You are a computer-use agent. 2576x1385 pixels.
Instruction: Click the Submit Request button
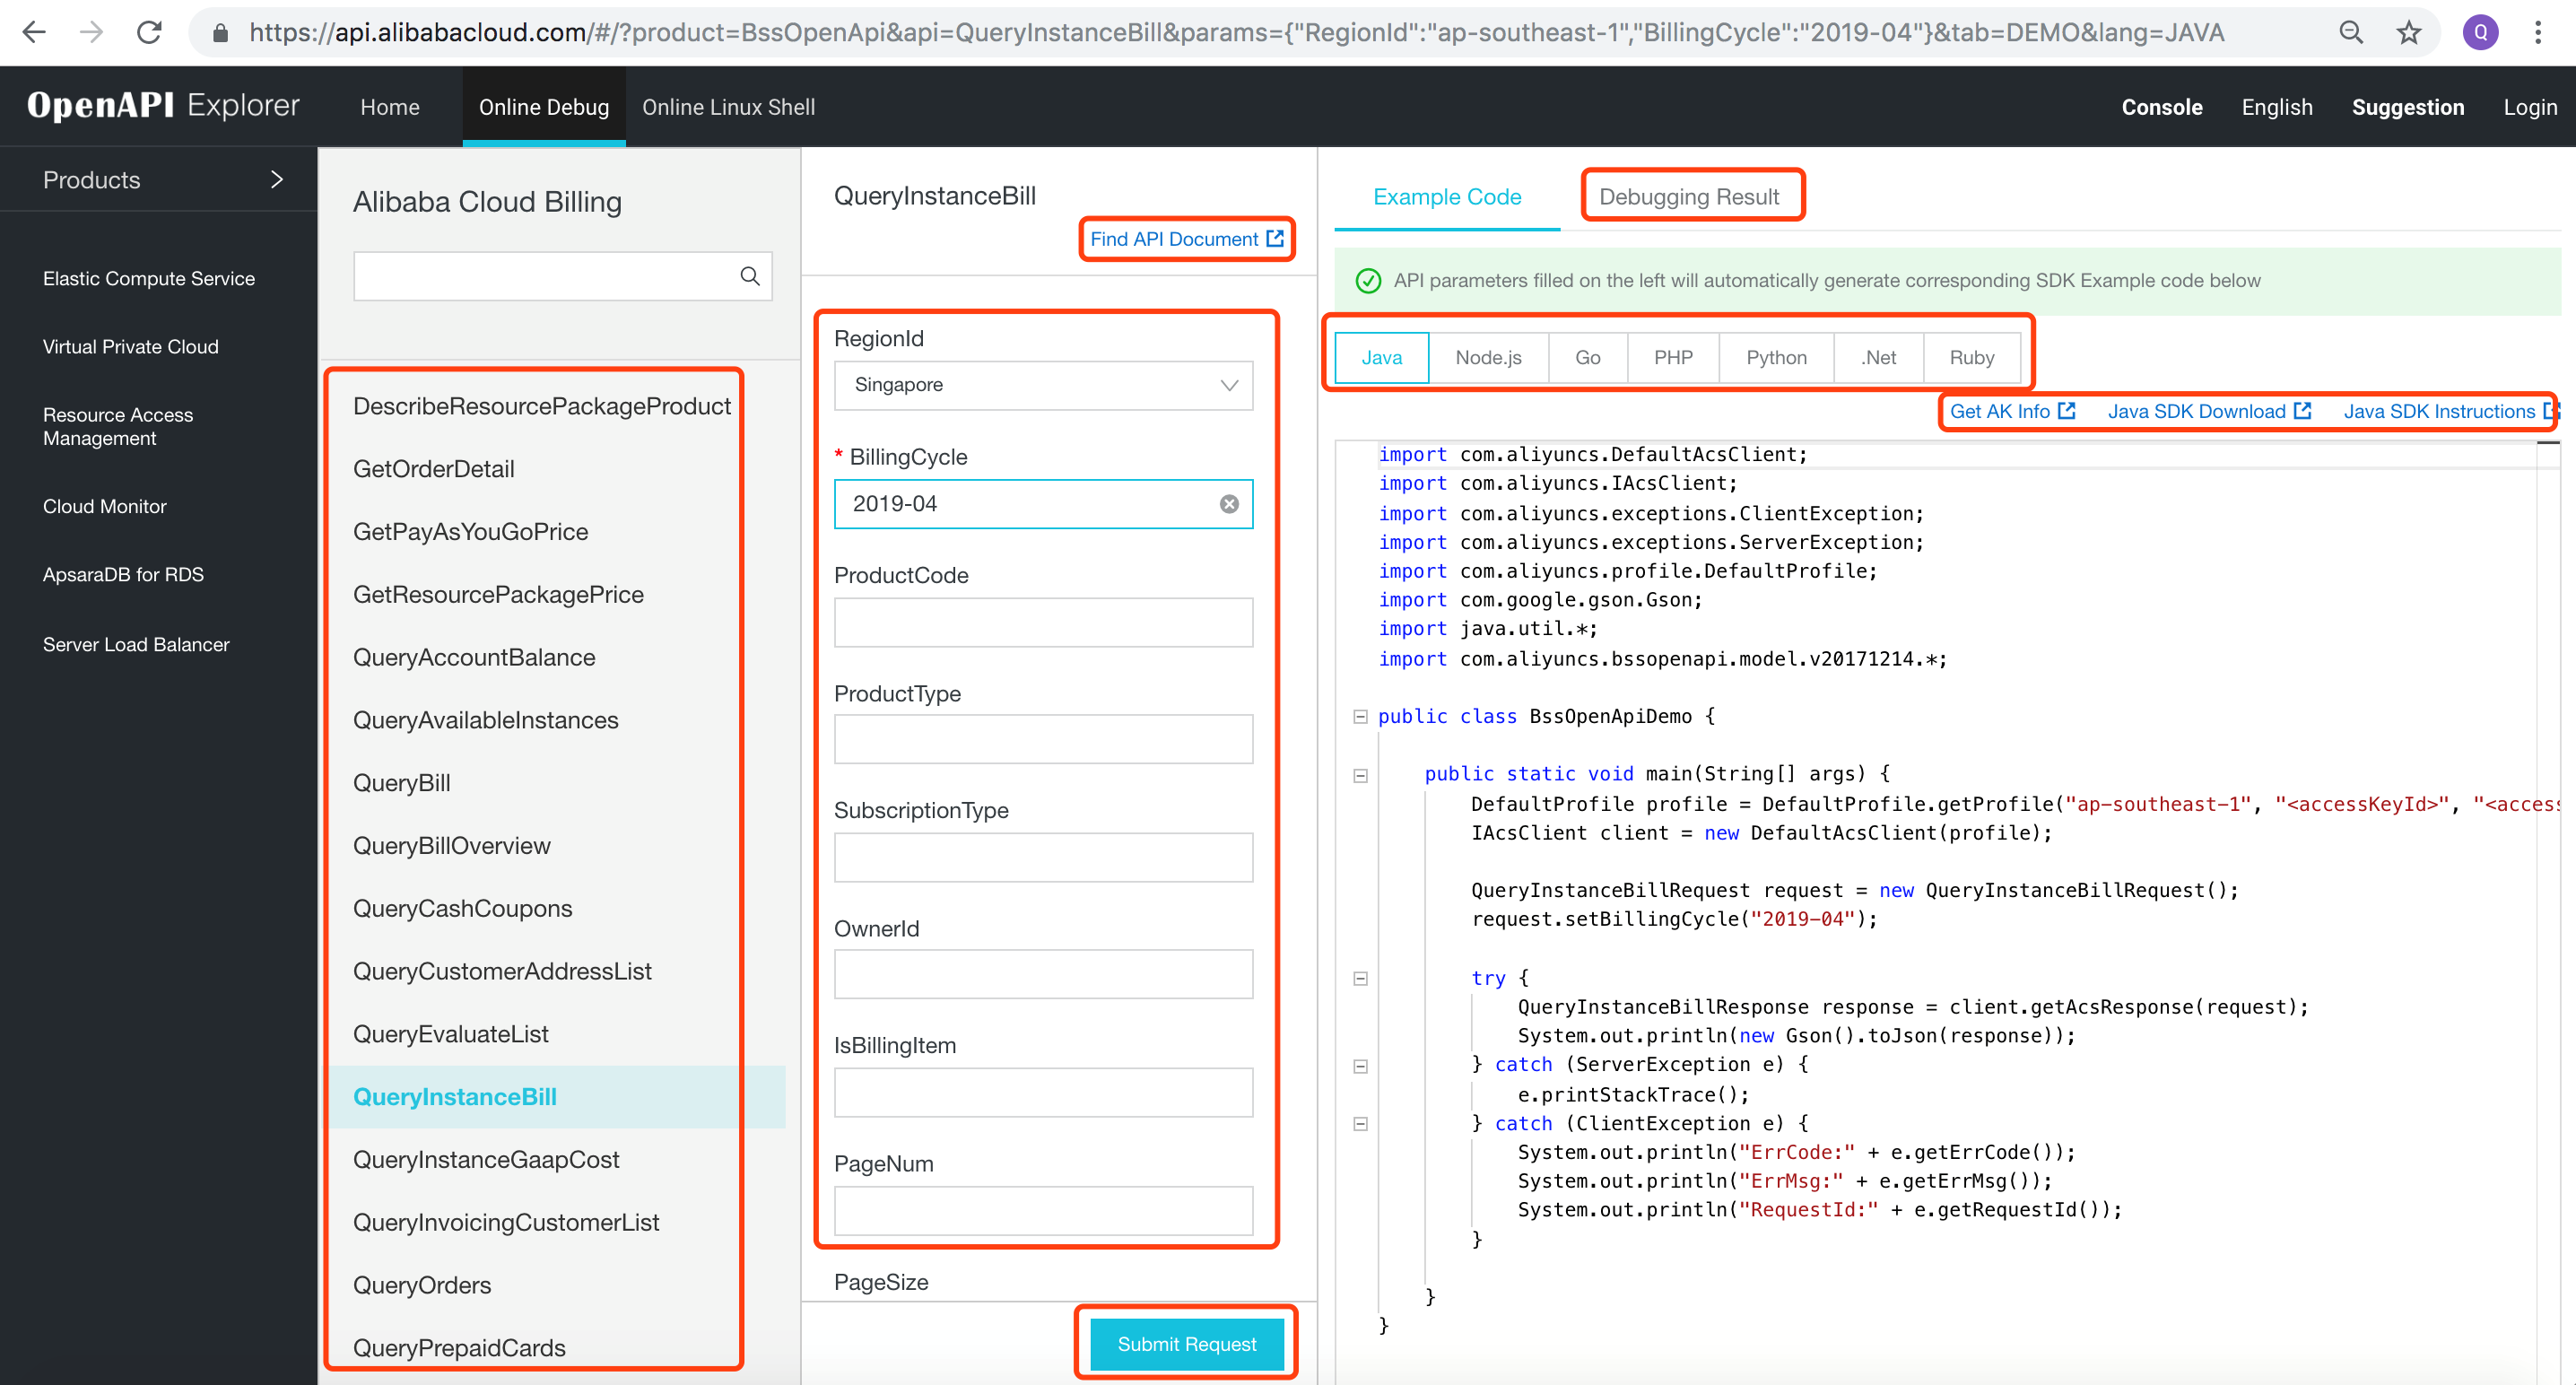click(1186, 1344)
